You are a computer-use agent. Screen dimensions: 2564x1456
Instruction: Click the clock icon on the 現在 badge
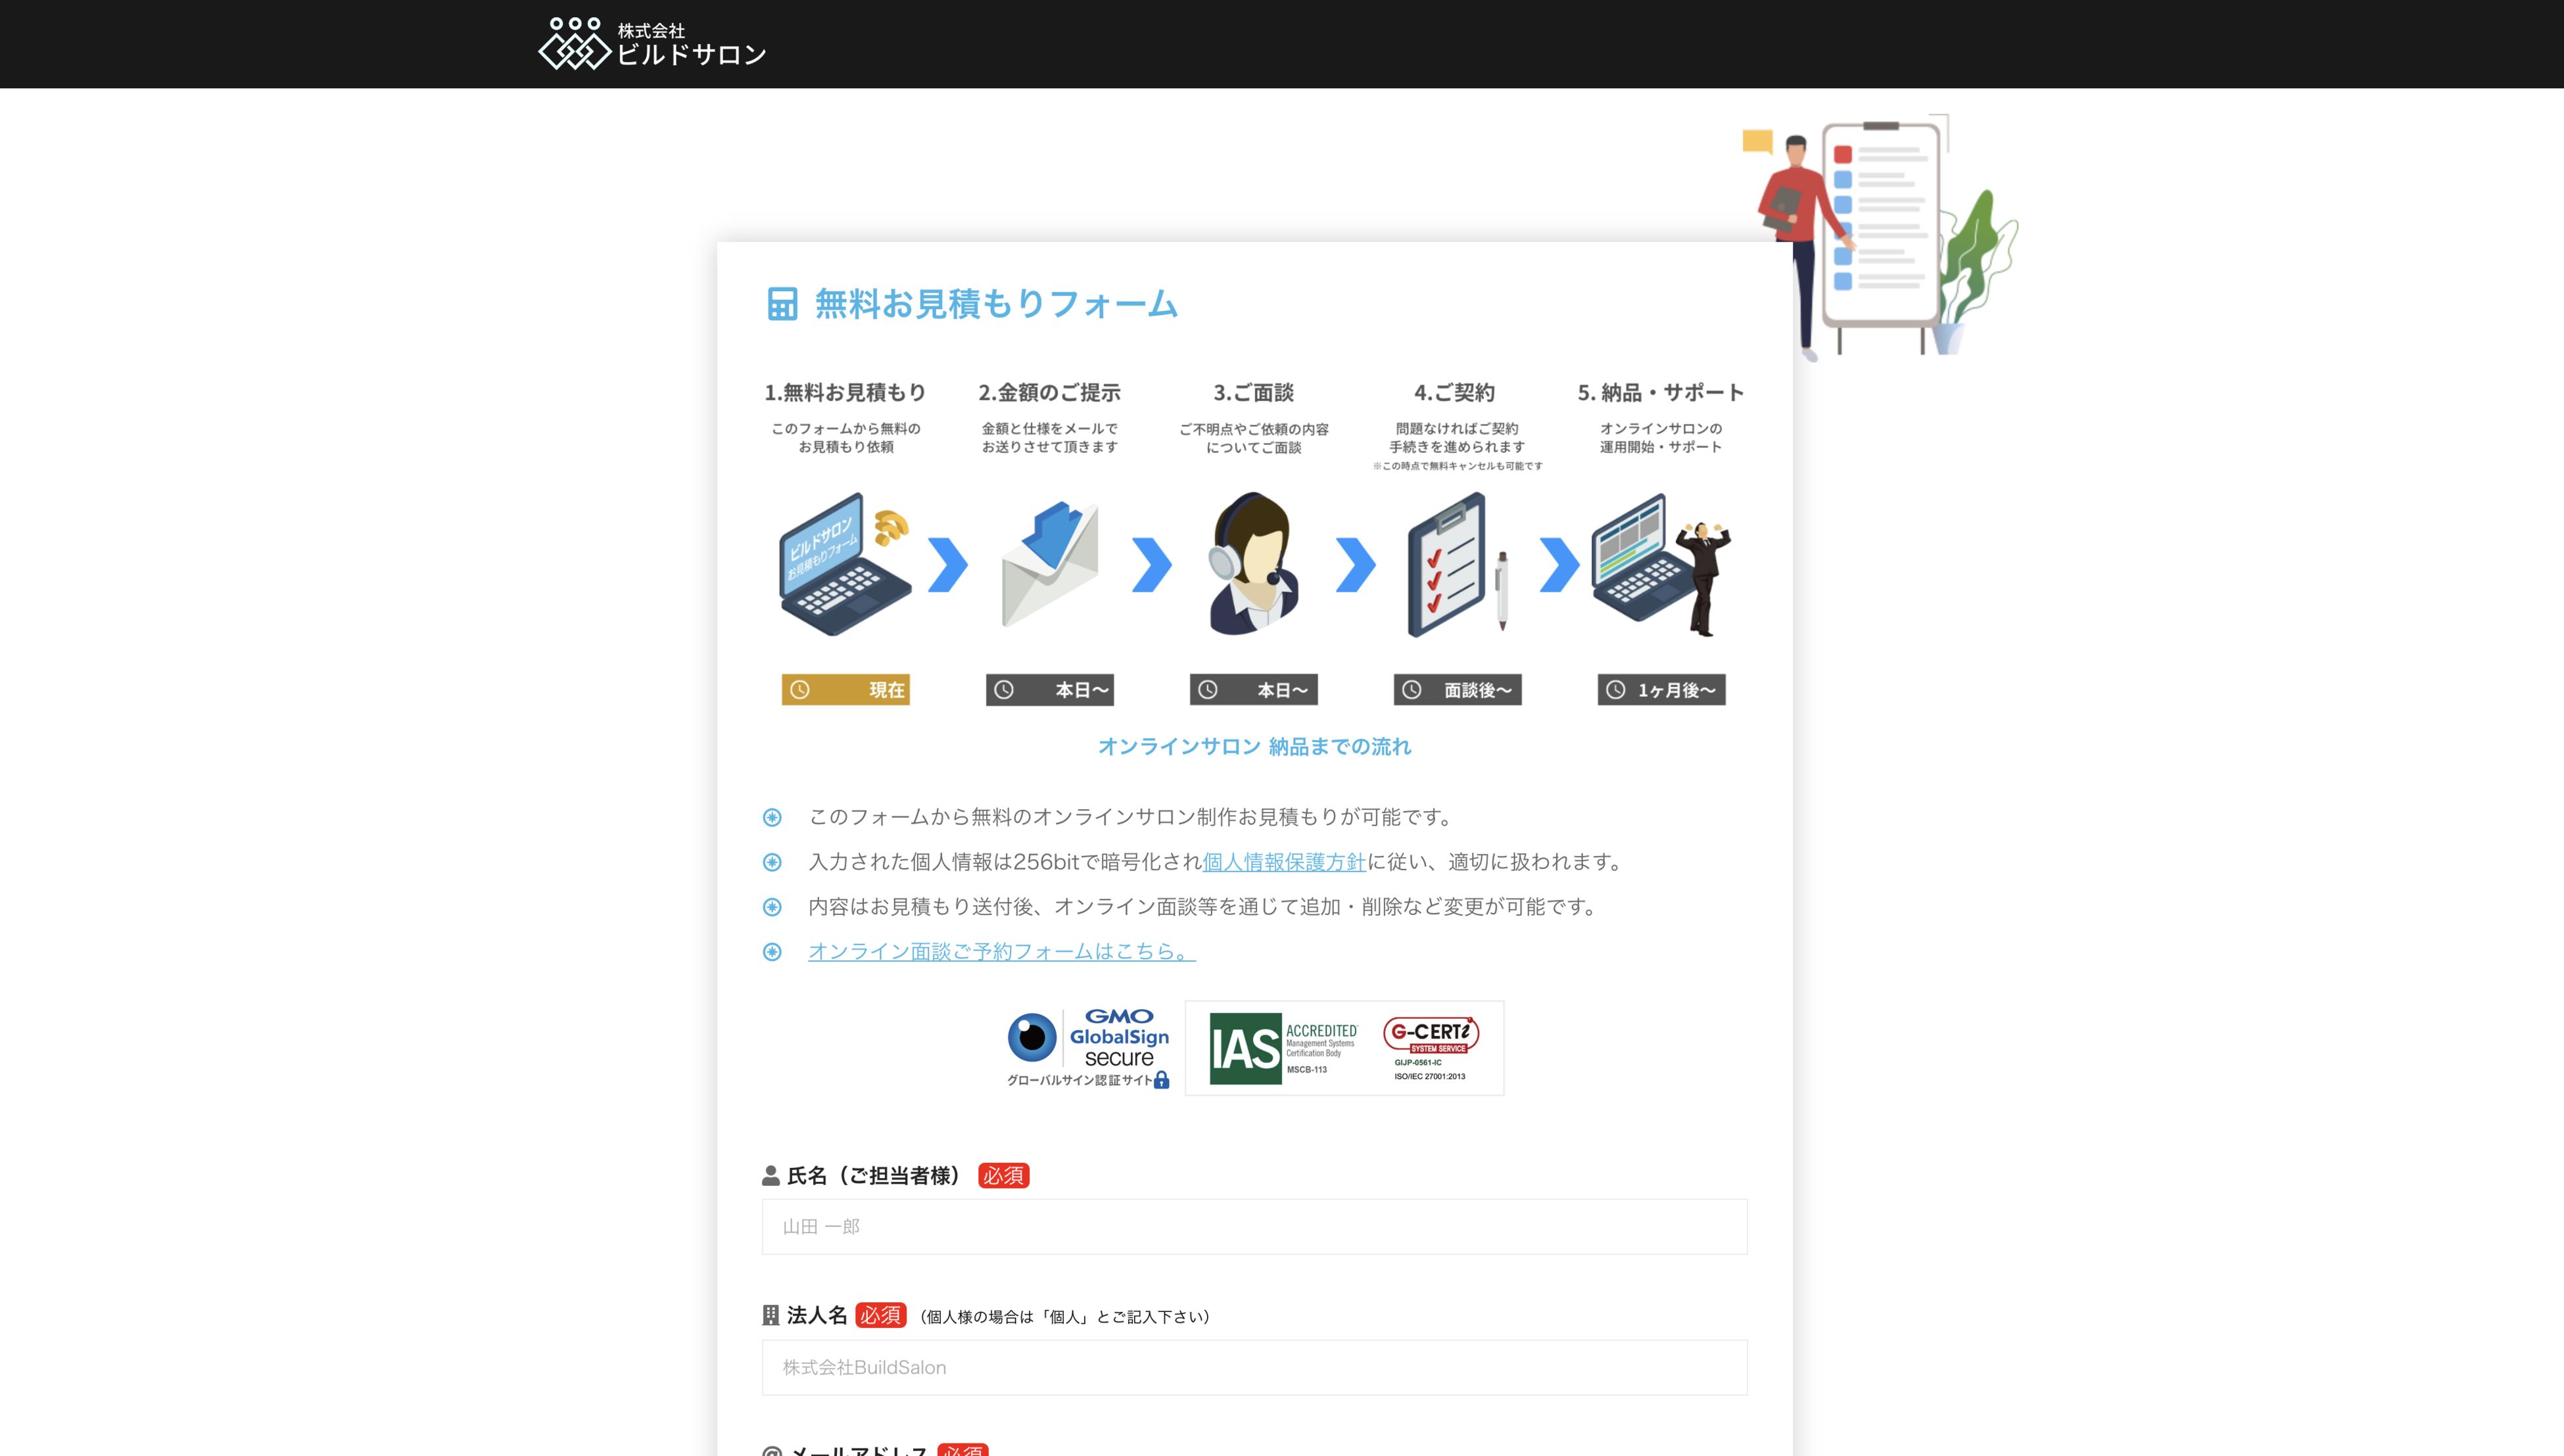[x=800, y=689]
